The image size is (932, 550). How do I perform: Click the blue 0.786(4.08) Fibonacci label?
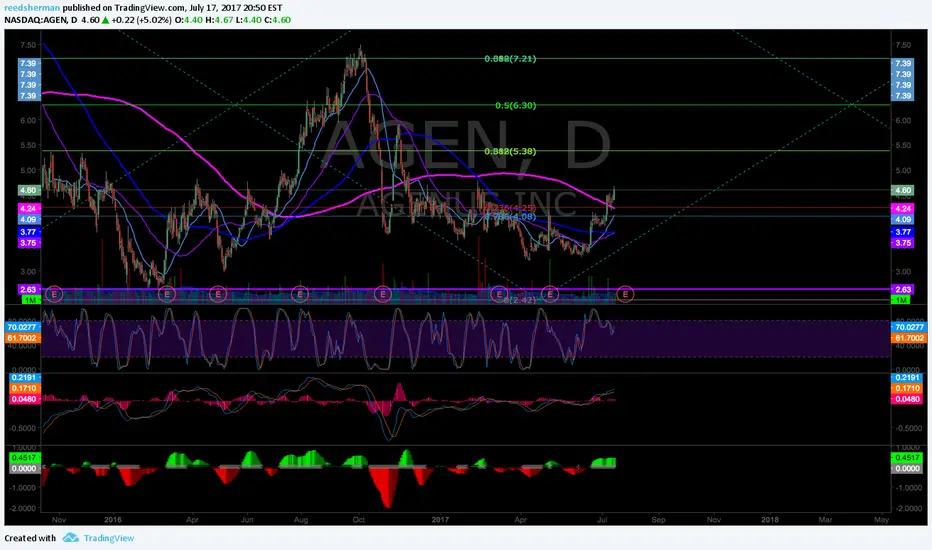tap(511, 216)
